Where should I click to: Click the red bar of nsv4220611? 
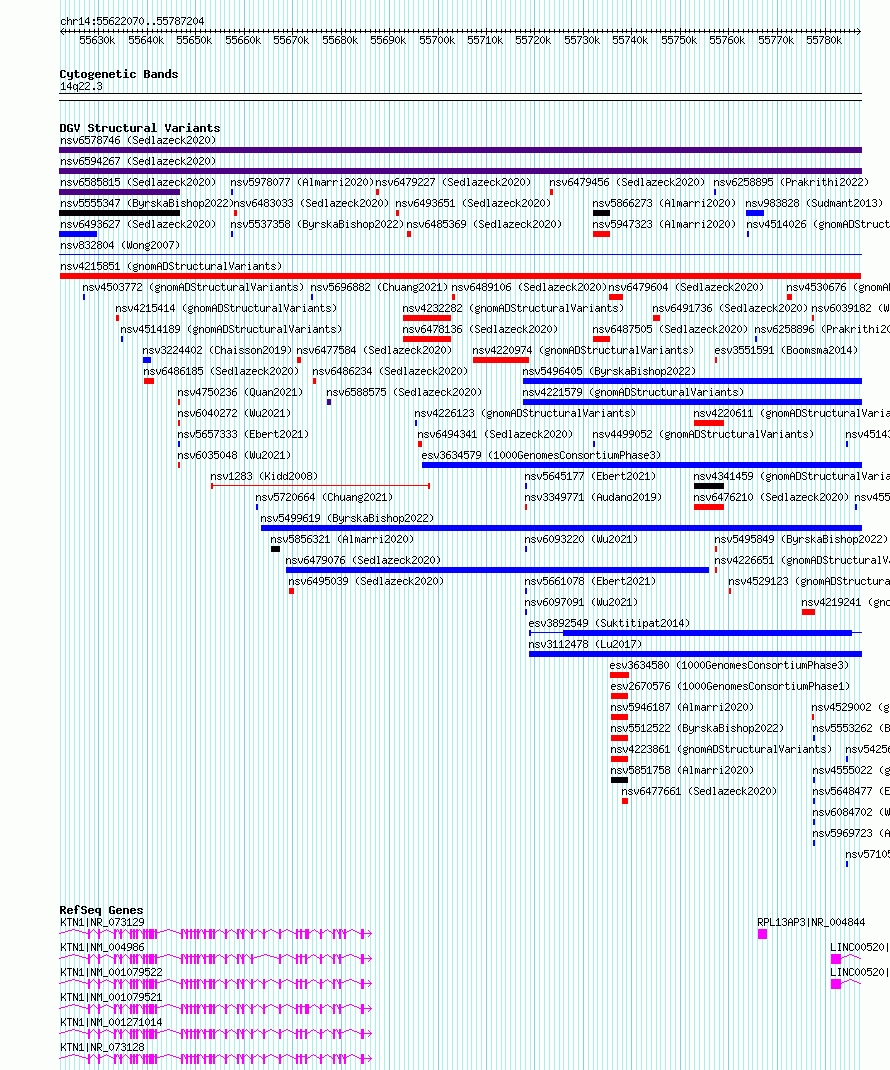(x=708, y=424)
